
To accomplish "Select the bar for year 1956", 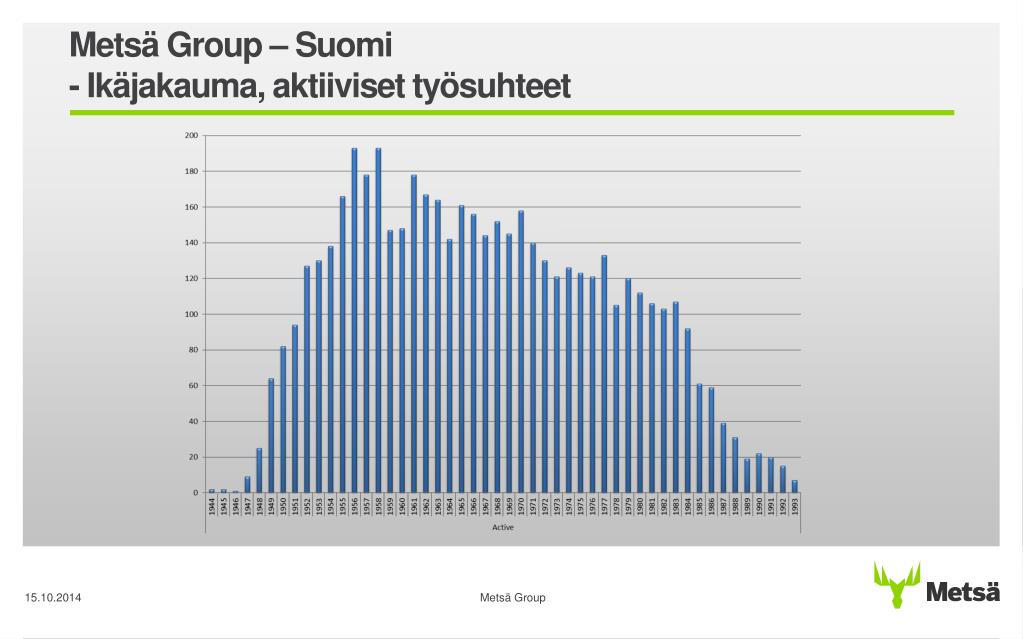I will [x=354, y=320].
